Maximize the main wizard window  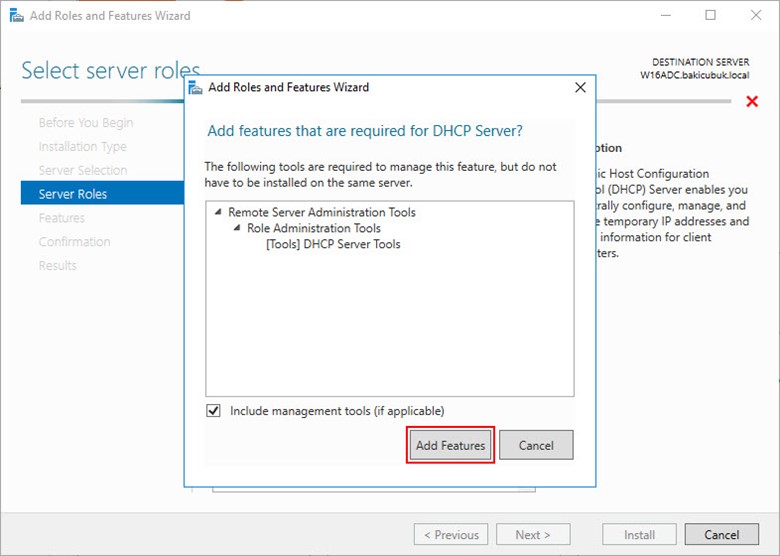[710, 15]
